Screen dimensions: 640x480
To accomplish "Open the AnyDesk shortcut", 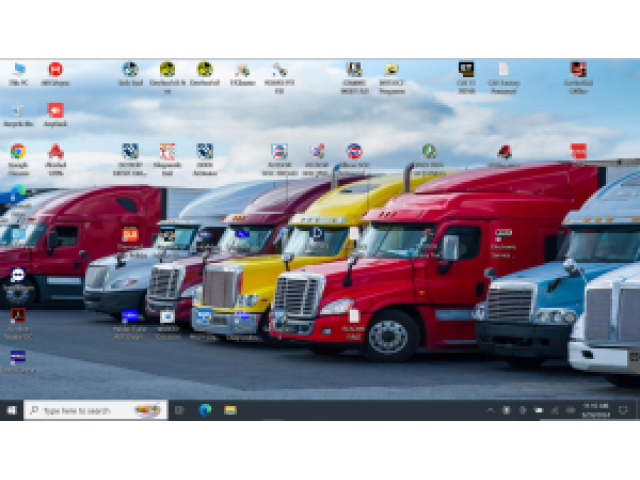I will pyautogui.click(x=56, y=111).
